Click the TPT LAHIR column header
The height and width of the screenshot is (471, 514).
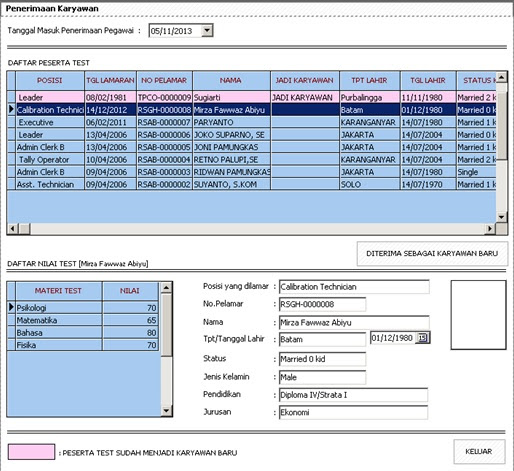coord(369,80)
